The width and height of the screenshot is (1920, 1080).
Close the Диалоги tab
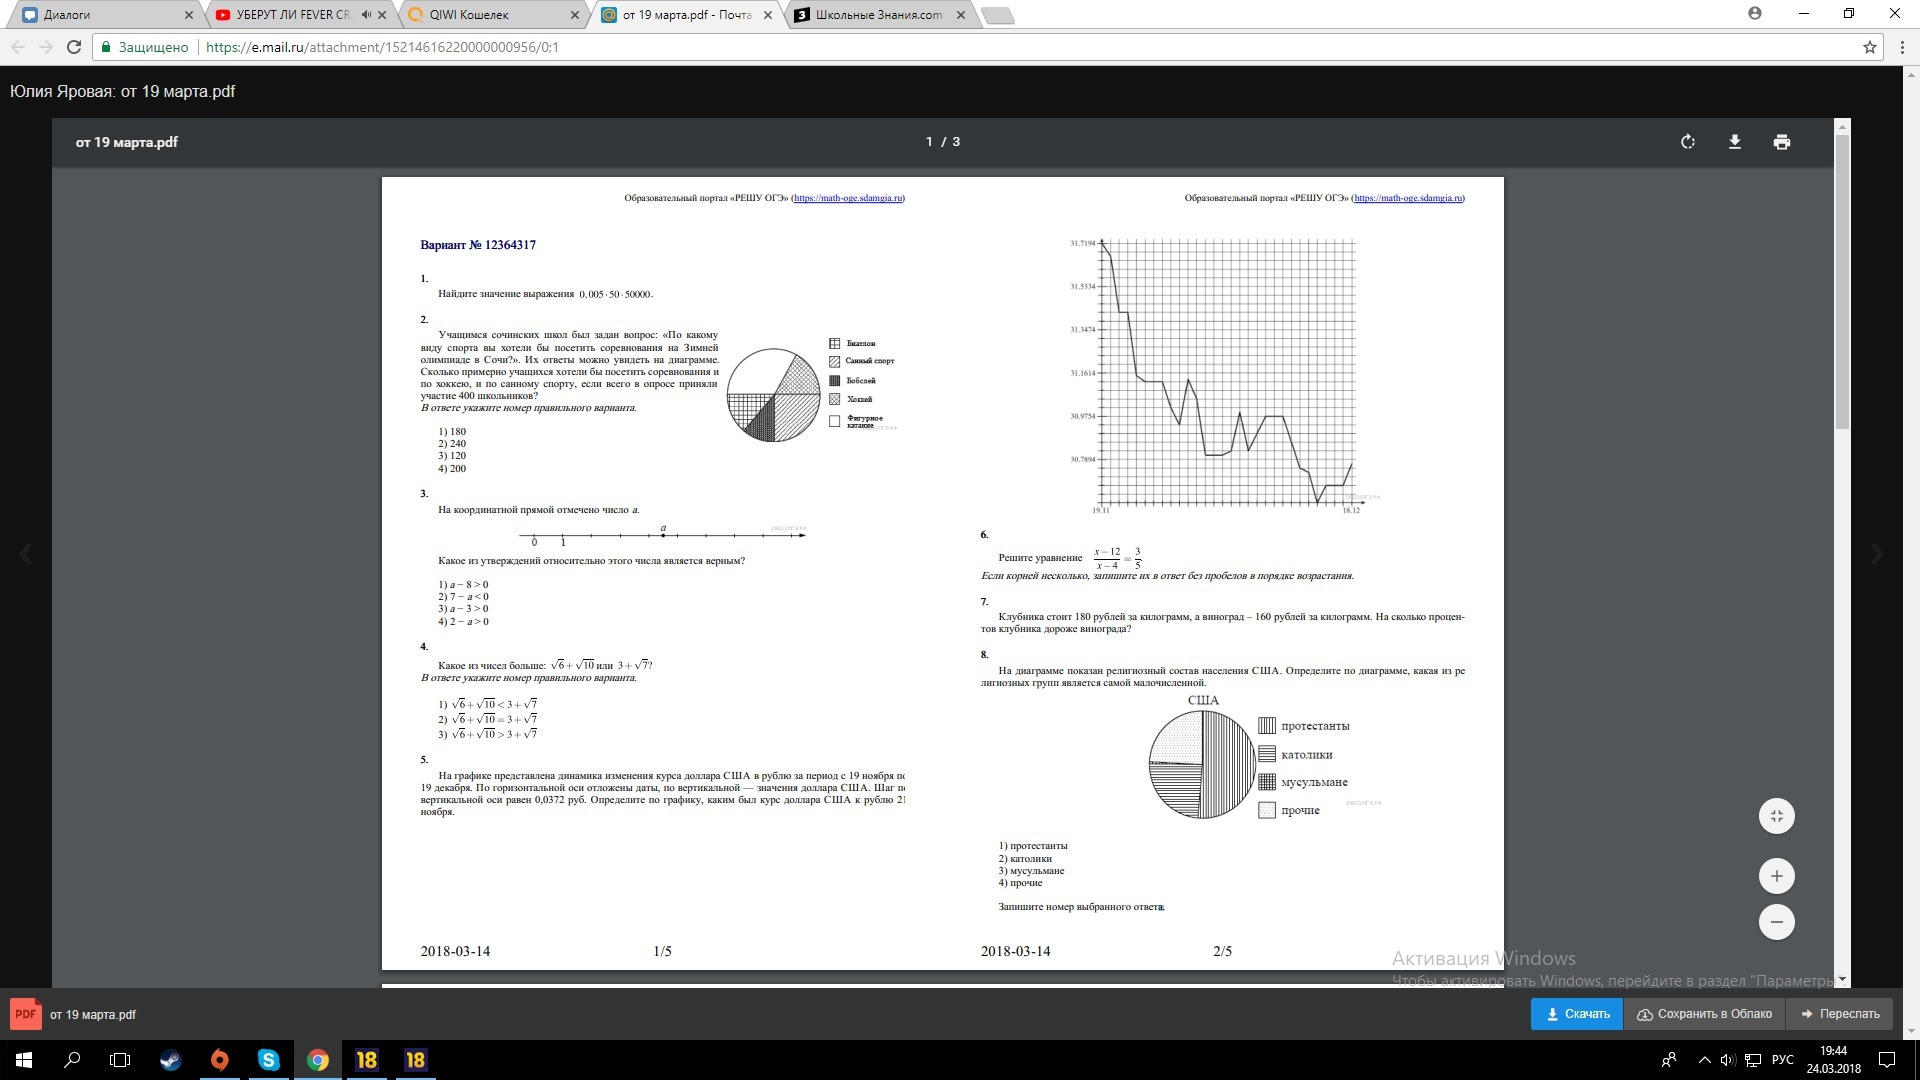point(189,15)
